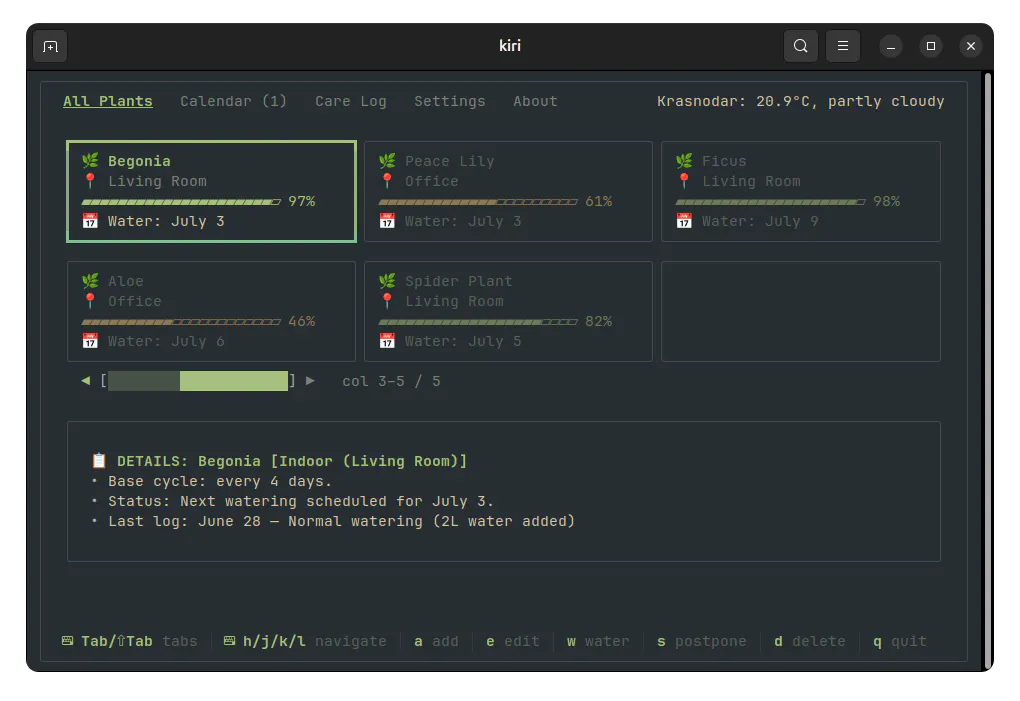Click the 'Status: Next watering scheduled' line

click(301, 501)
